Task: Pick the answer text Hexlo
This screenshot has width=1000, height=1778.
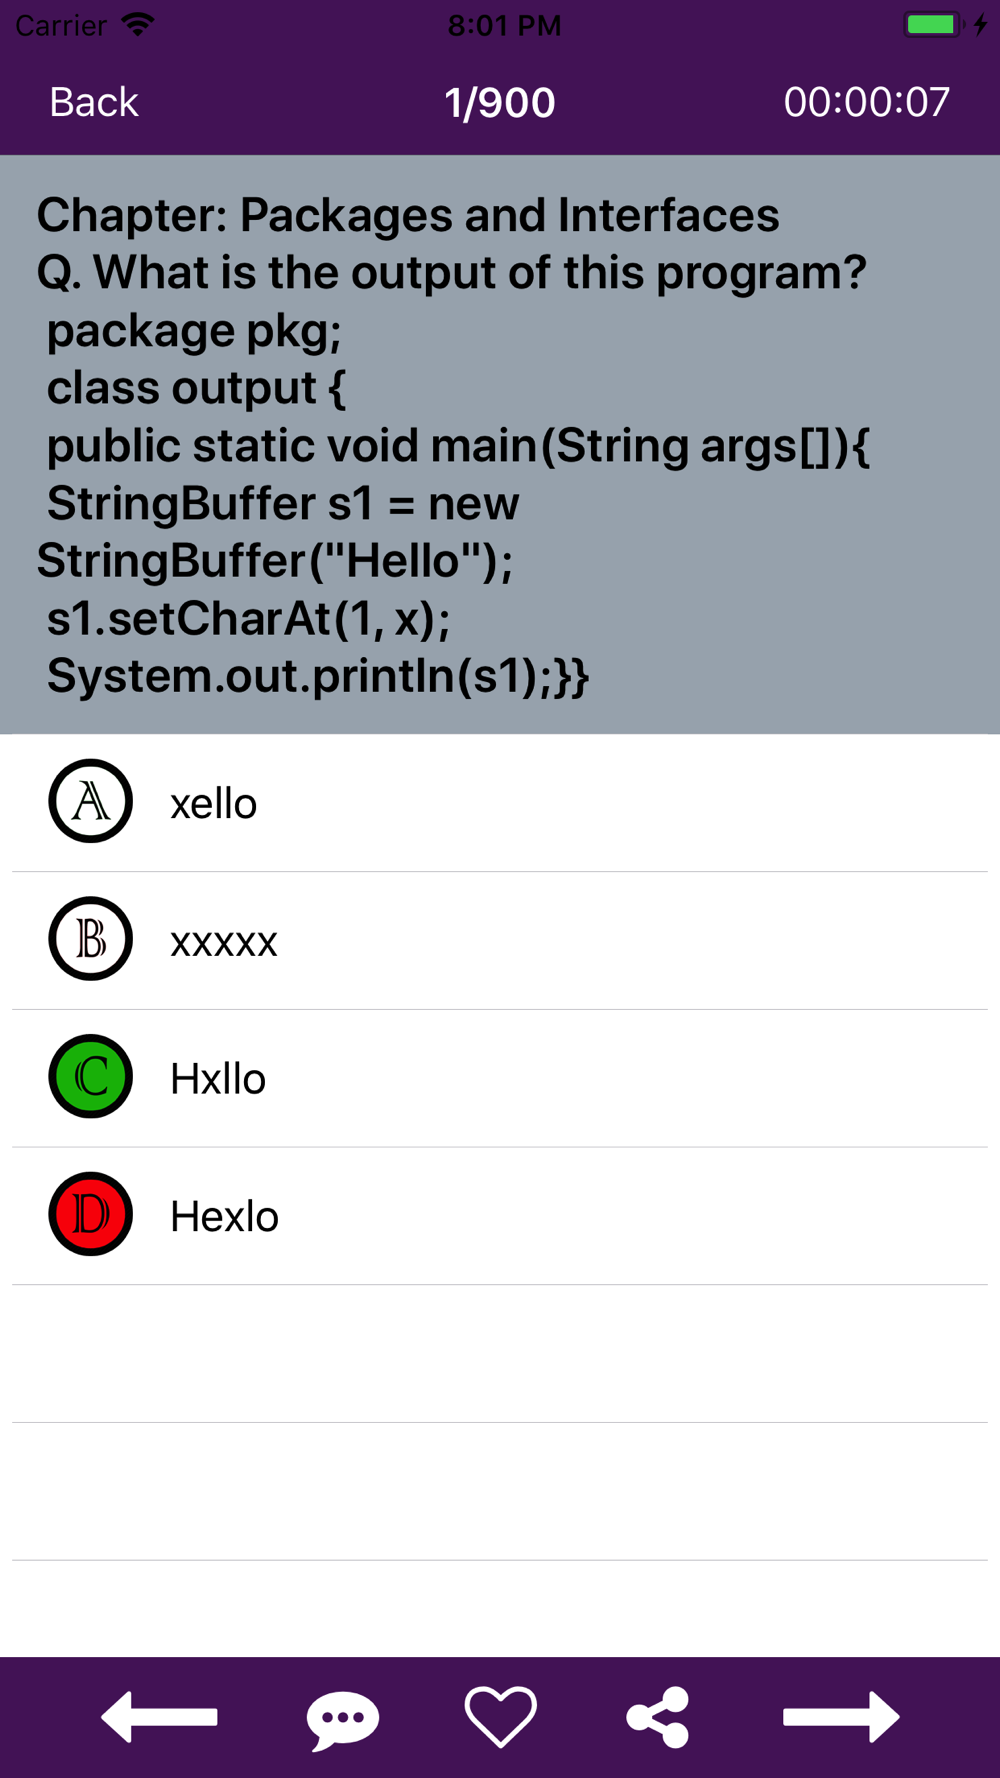Action: [x=224, y=1217]
